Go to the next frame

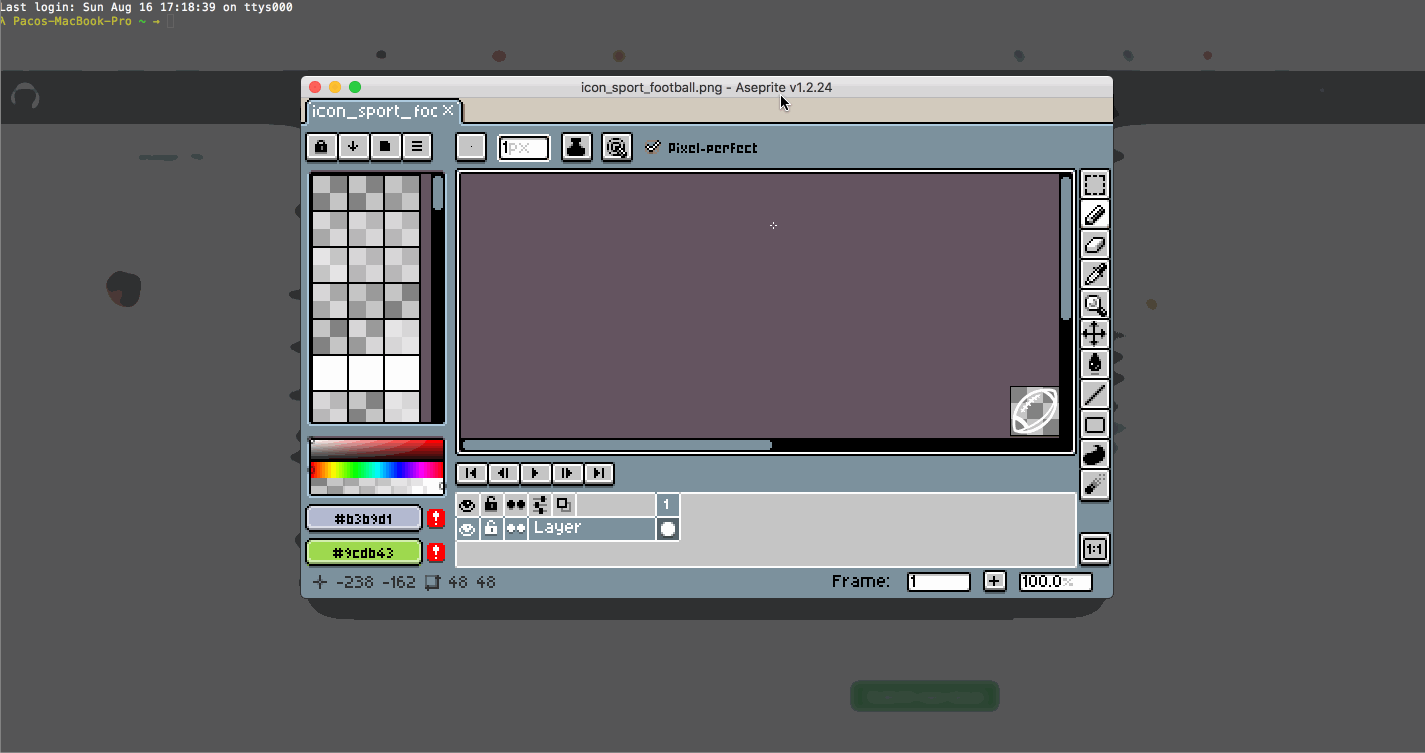coord(567,473)
